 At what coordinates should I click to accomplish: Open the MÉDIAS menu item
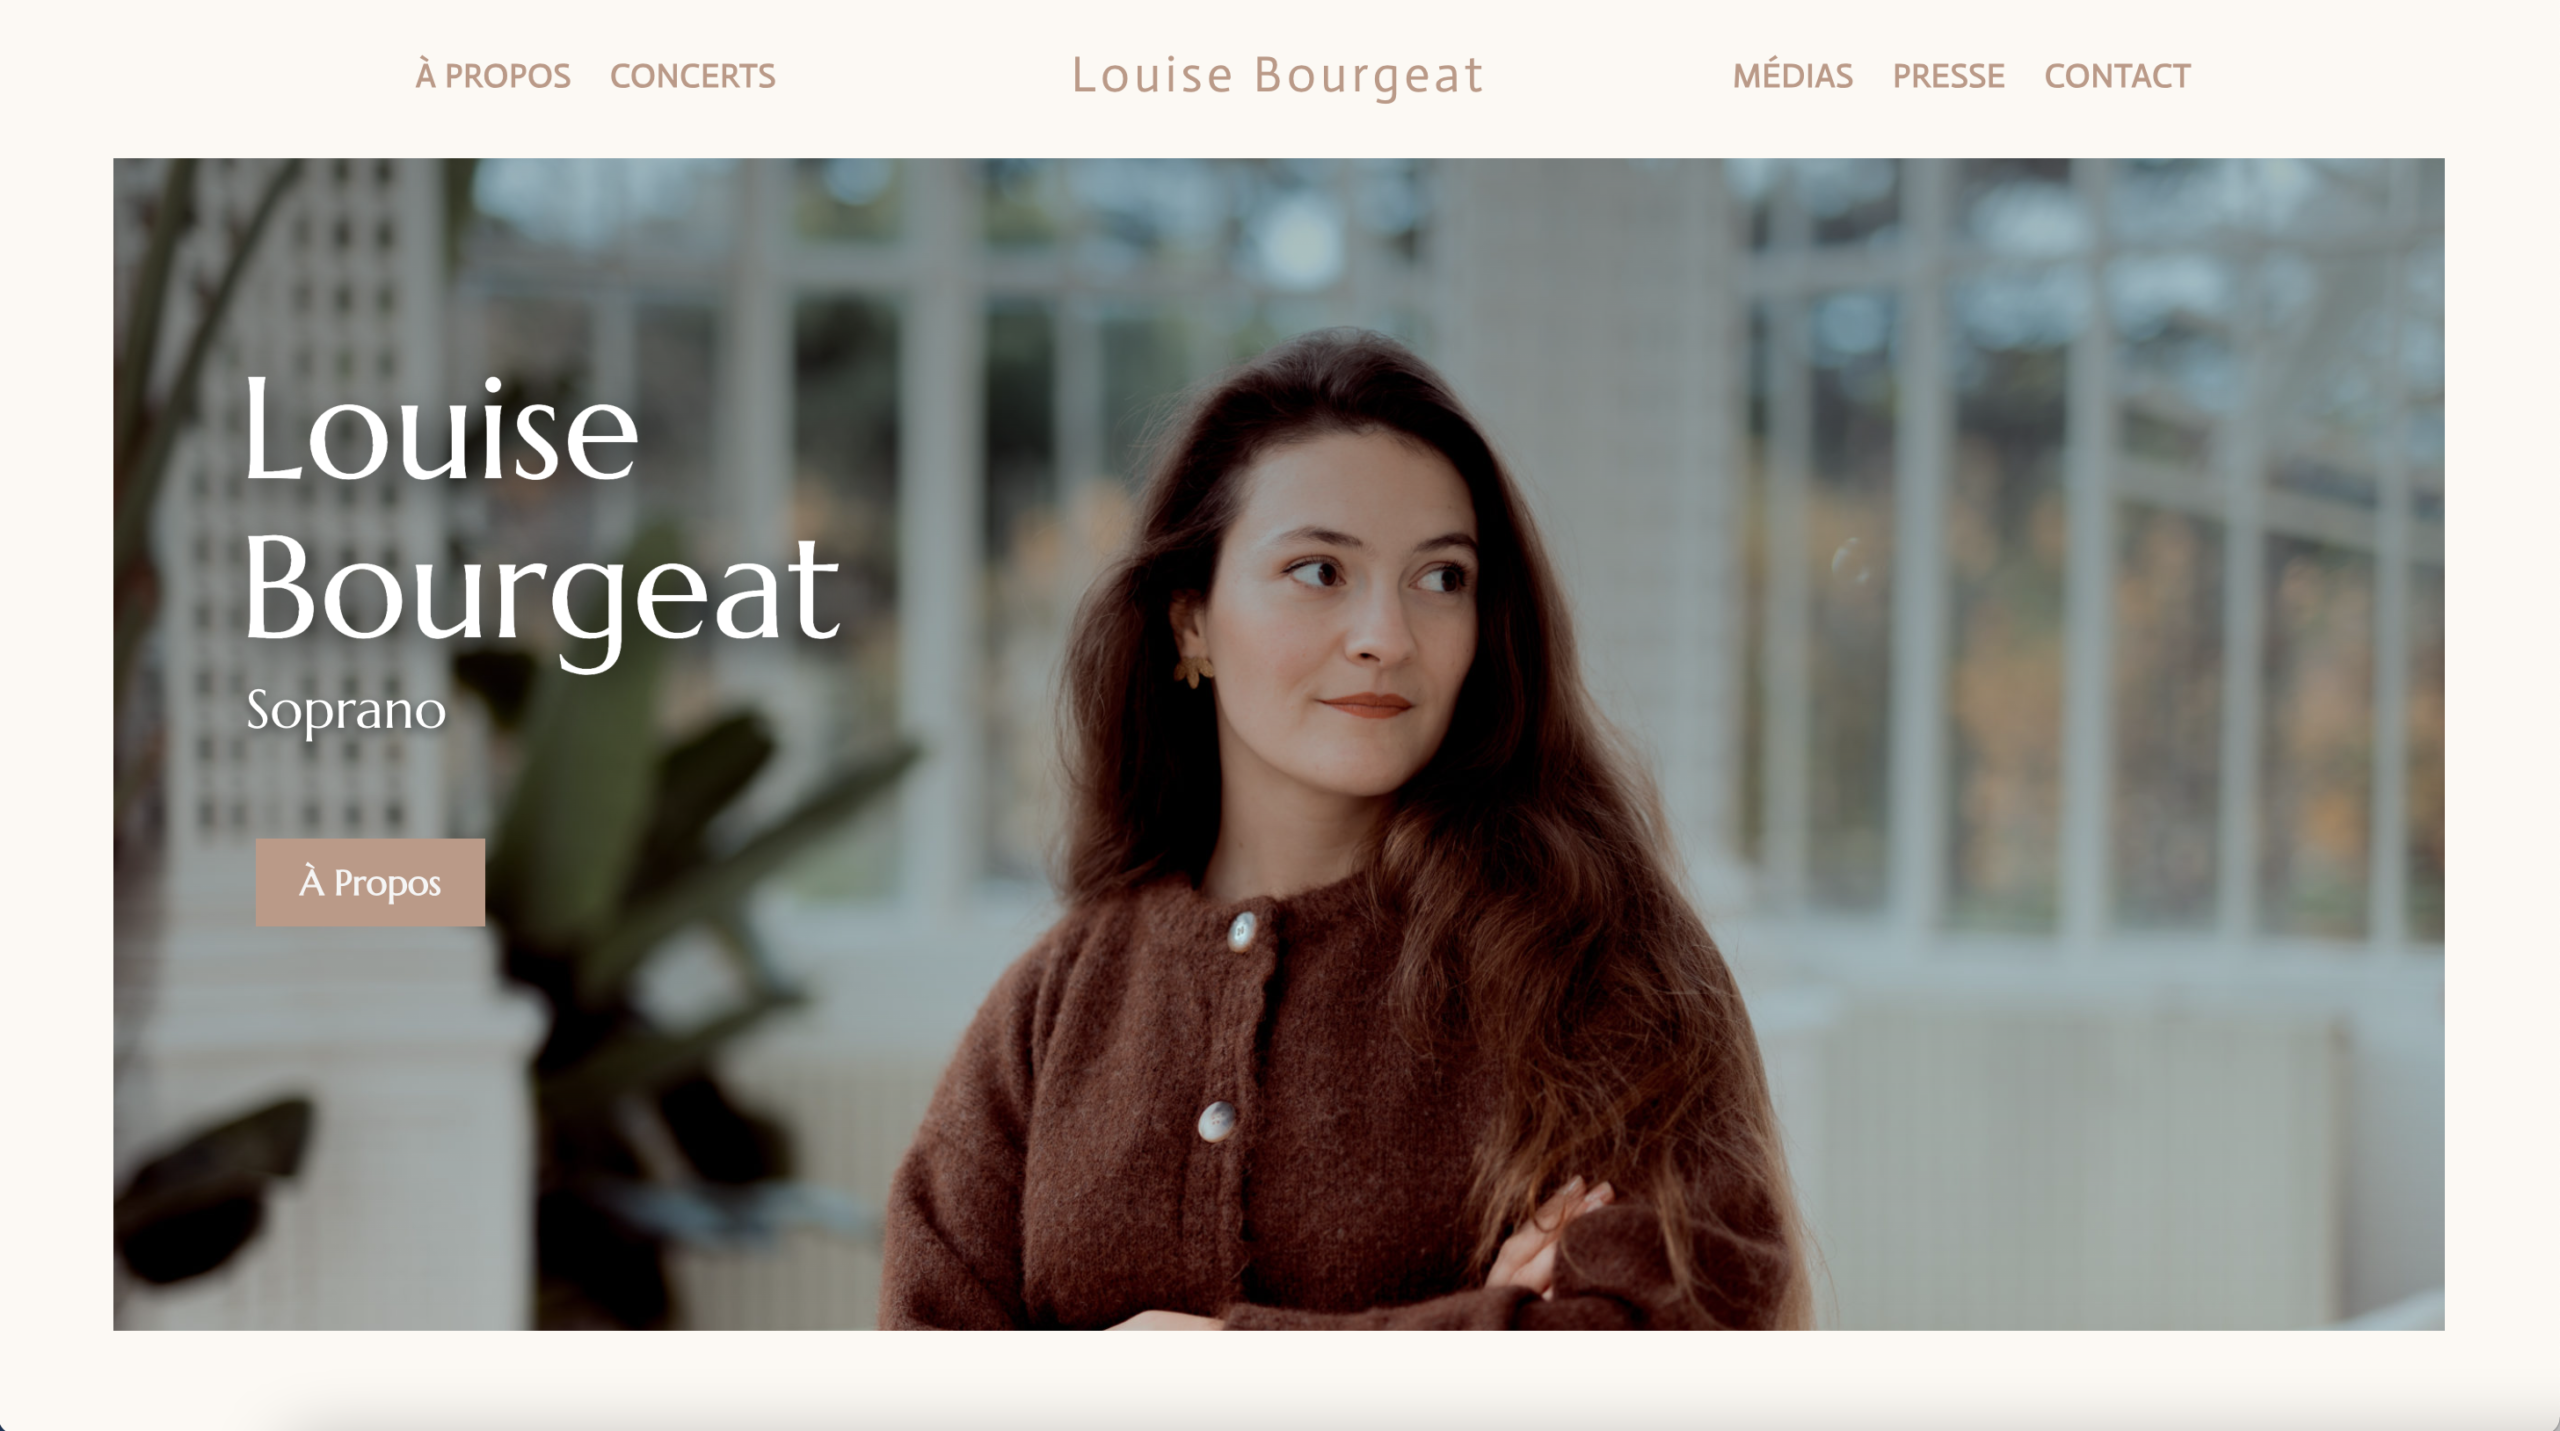[x=1792, y=76]
